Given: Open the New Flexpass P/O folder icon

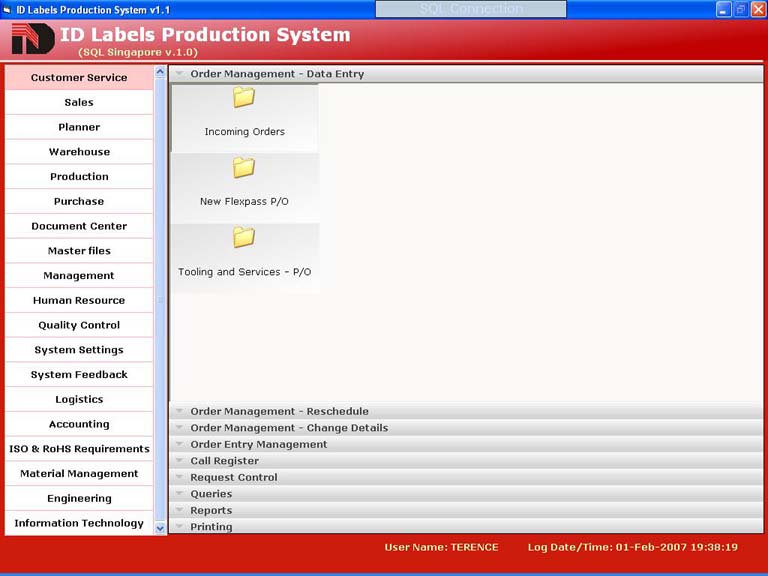Looking at the screenshot, I should click(244, 168).
